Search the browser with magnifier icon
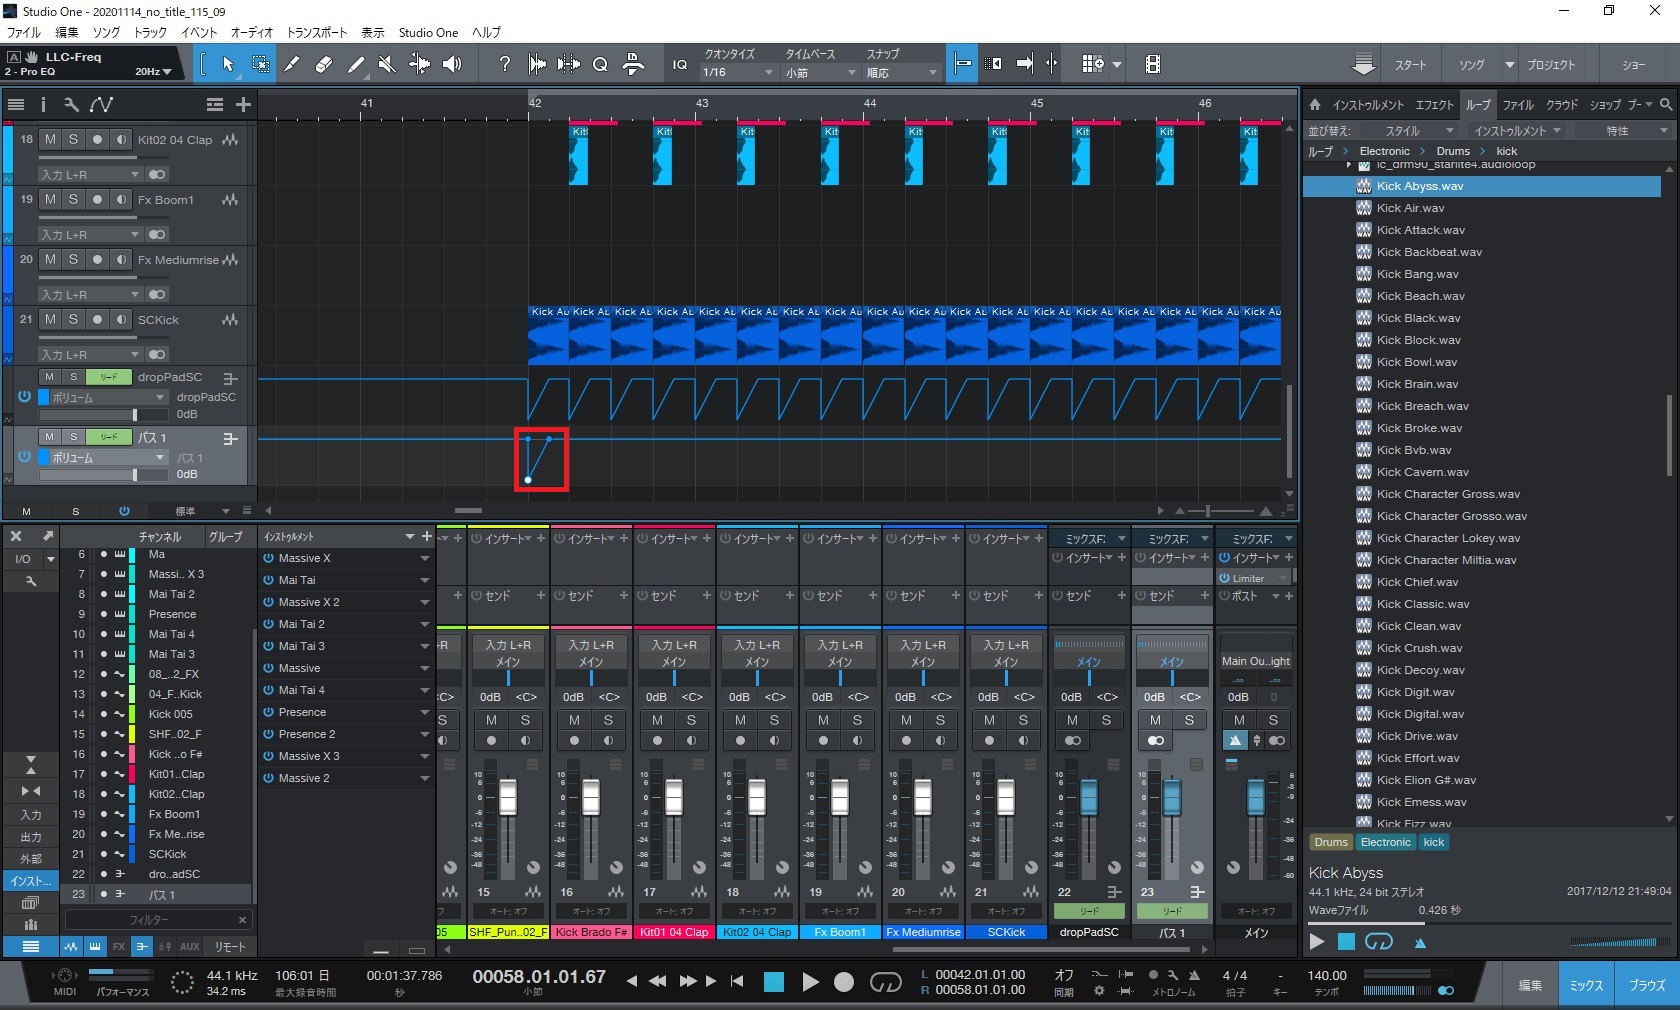Viewport: 1680px width, 1010px height. [1666, 104]
